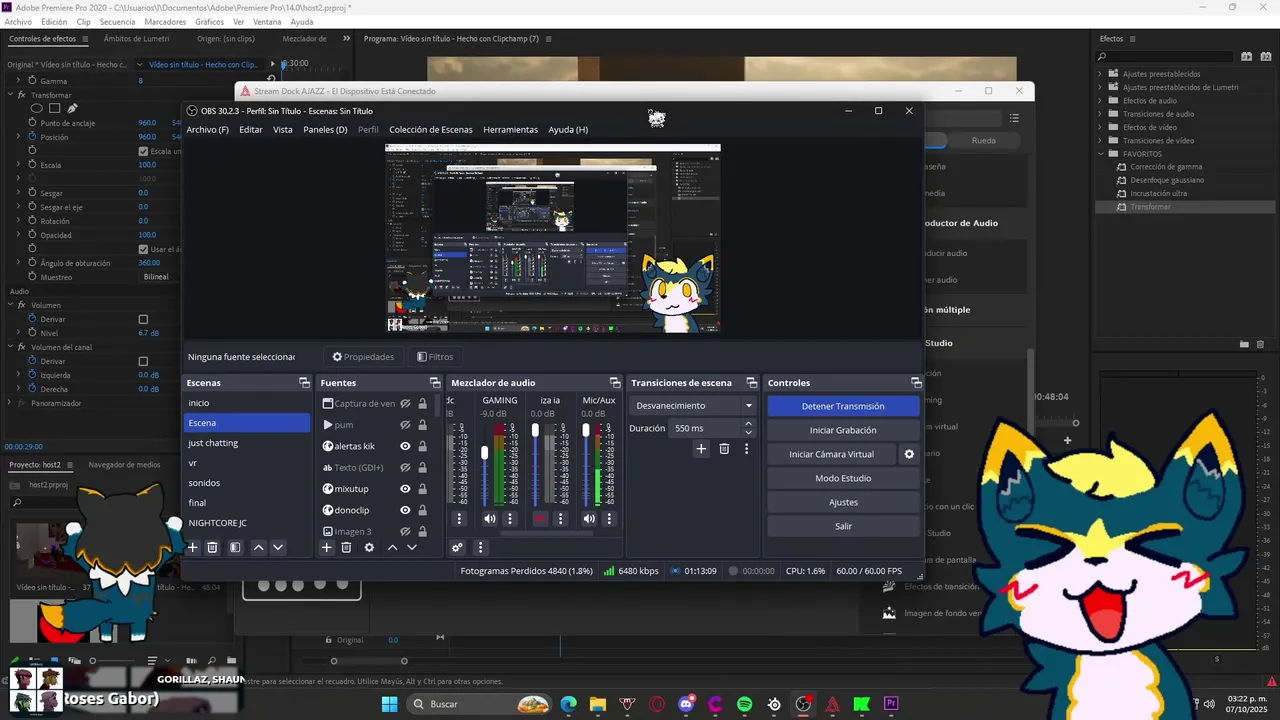Open the Desvanecimiento transition dropdown
Screen dimensions: 1280x720
pos(694,406)
